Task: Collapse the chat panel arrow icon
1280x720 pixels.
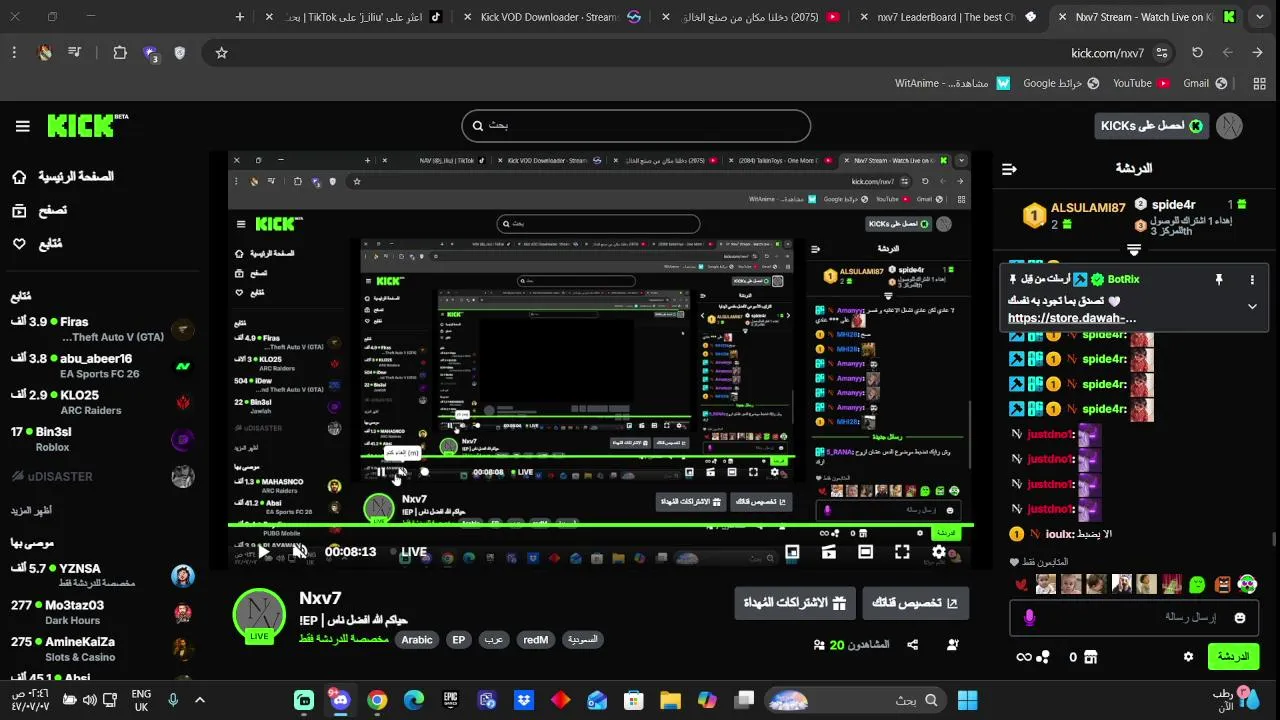Action: 1009,169
